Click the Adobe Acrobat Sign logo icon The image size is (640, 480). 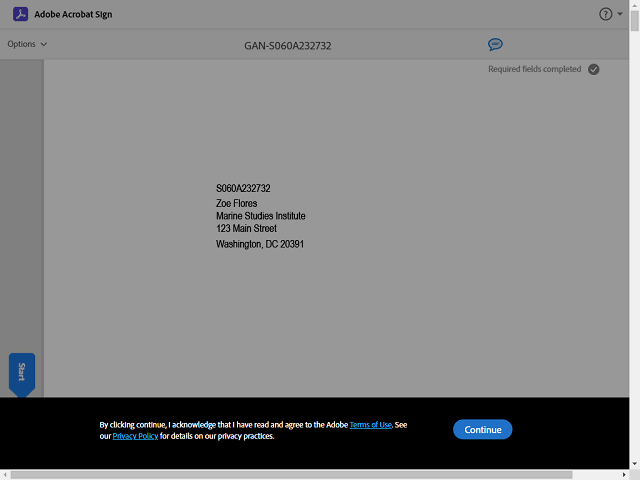pos(20,14)
